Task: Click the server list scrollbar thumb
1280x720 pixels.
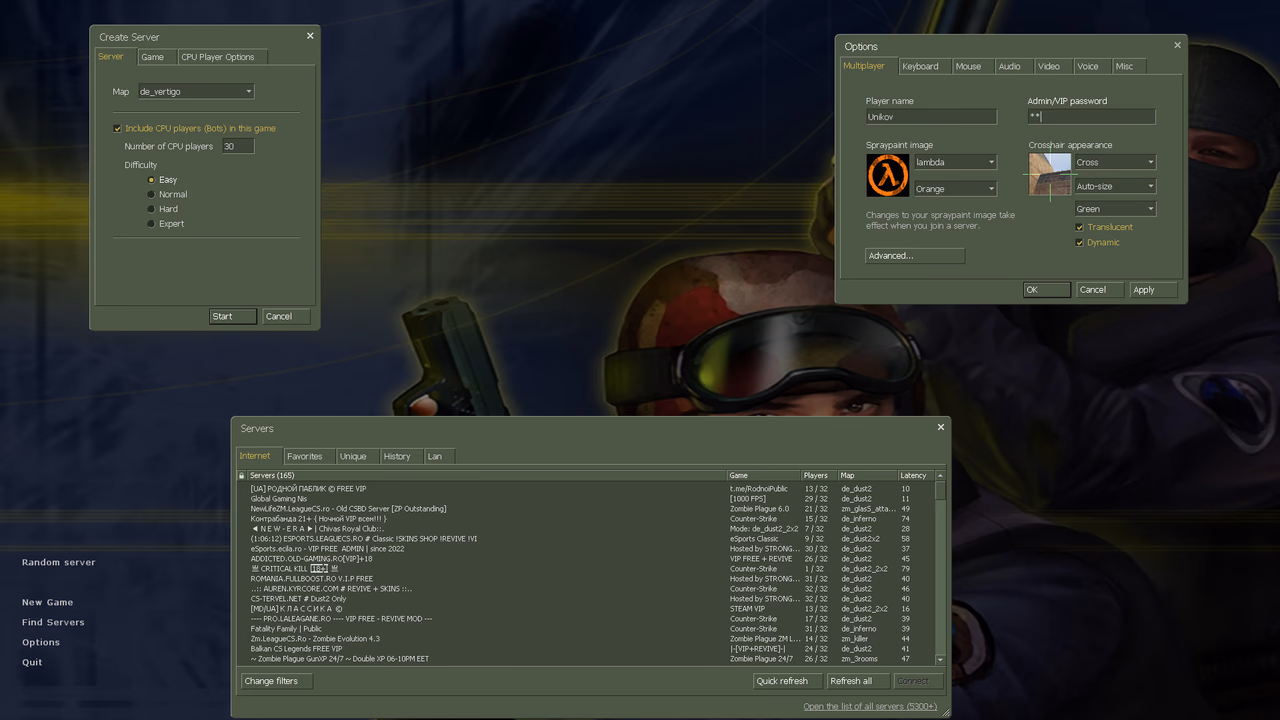Action: point(940,491)
